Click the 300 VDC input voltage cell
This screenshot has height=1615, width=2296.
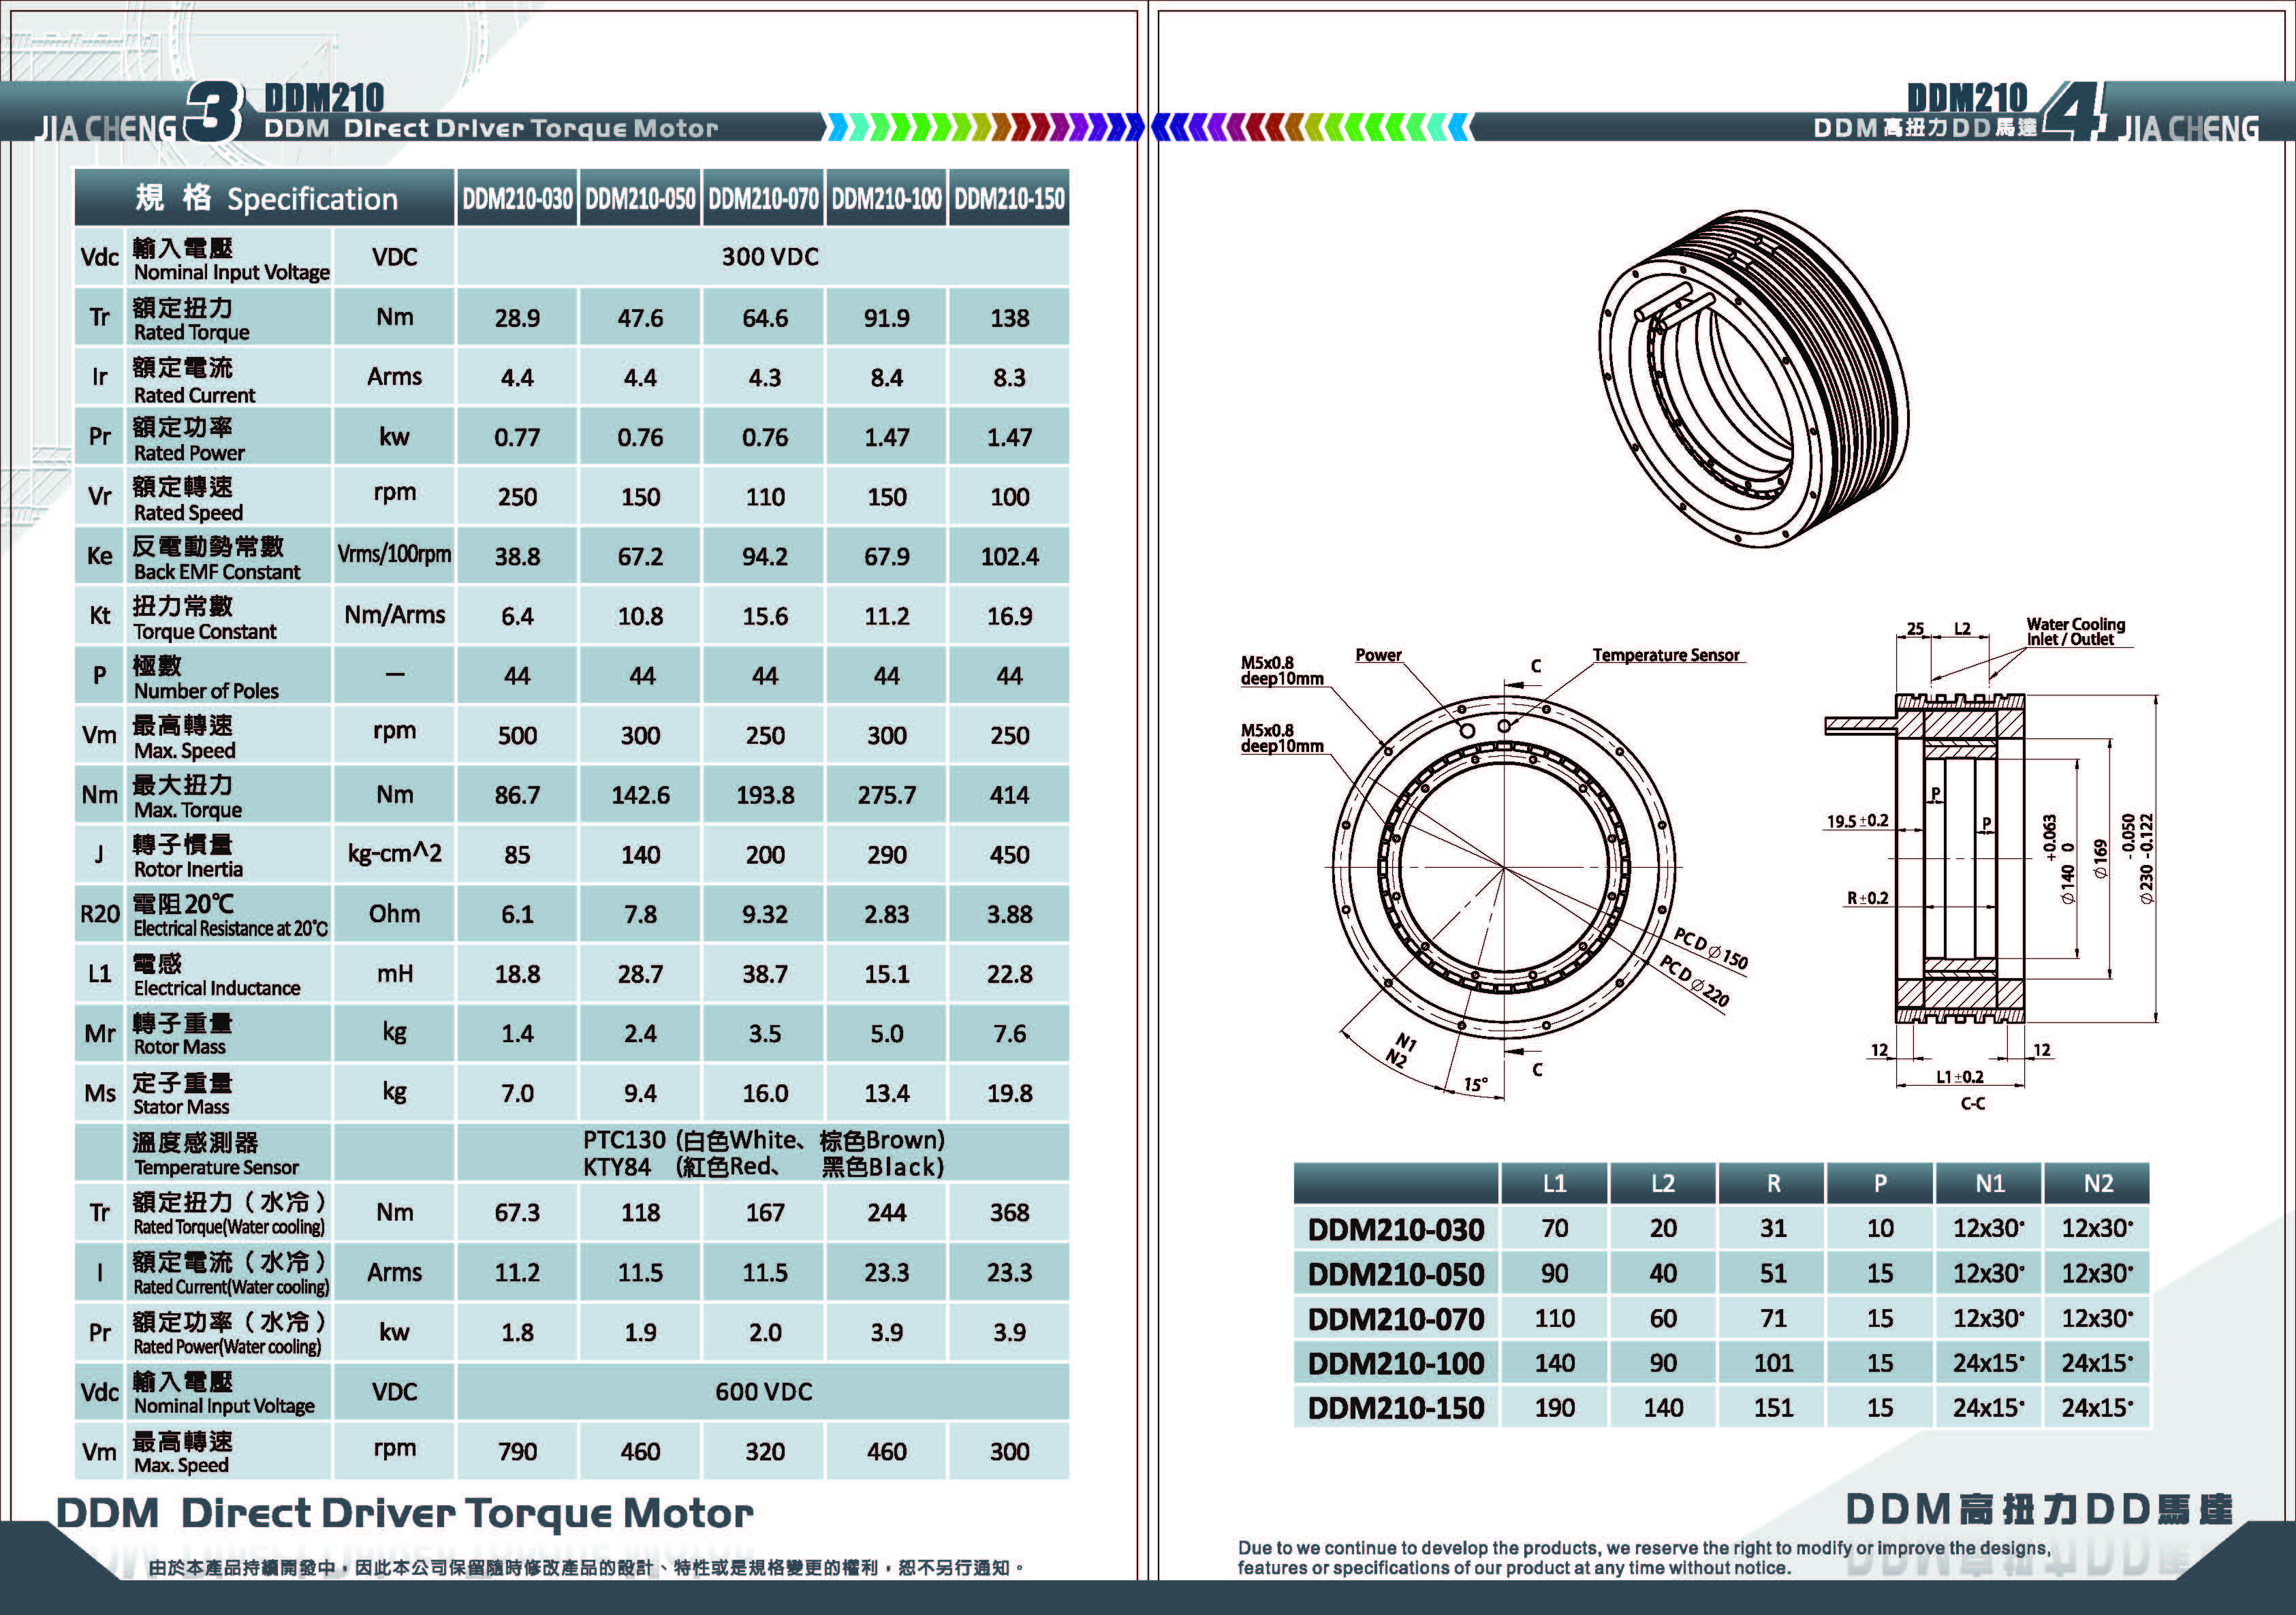tap(769, 257)
